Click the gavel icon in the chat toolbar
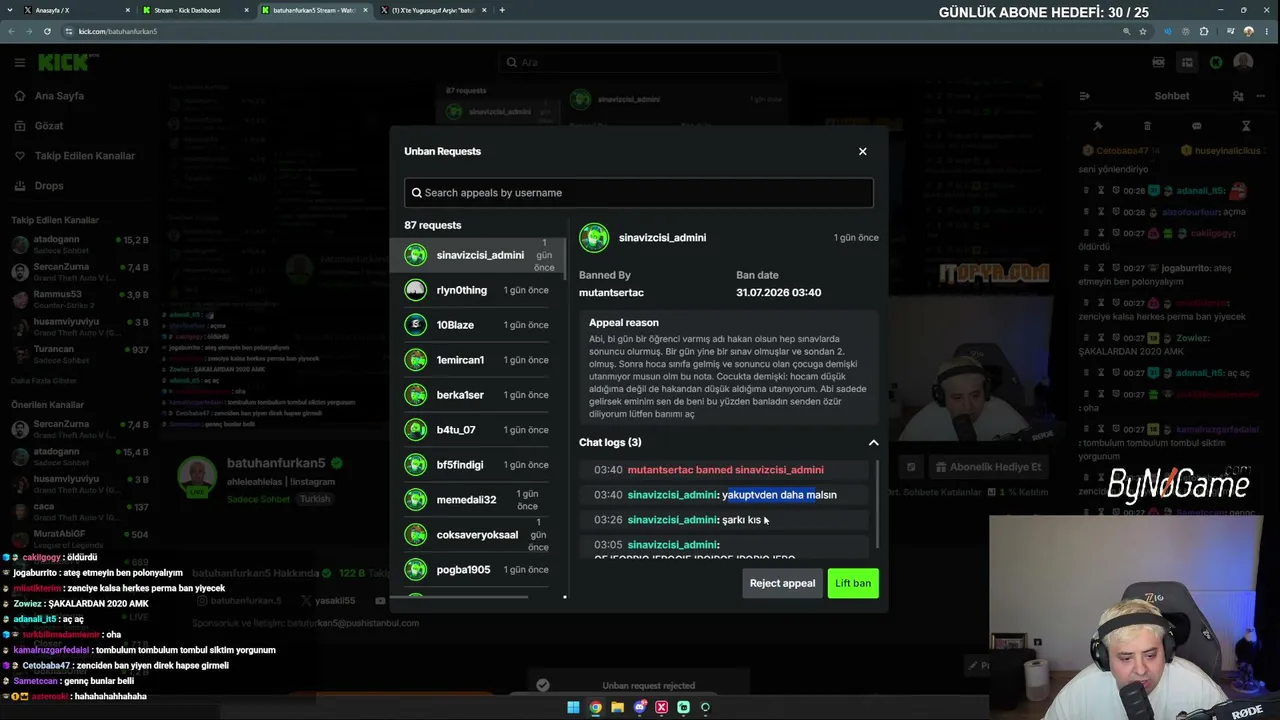1280x720 pixels. 1097,126
